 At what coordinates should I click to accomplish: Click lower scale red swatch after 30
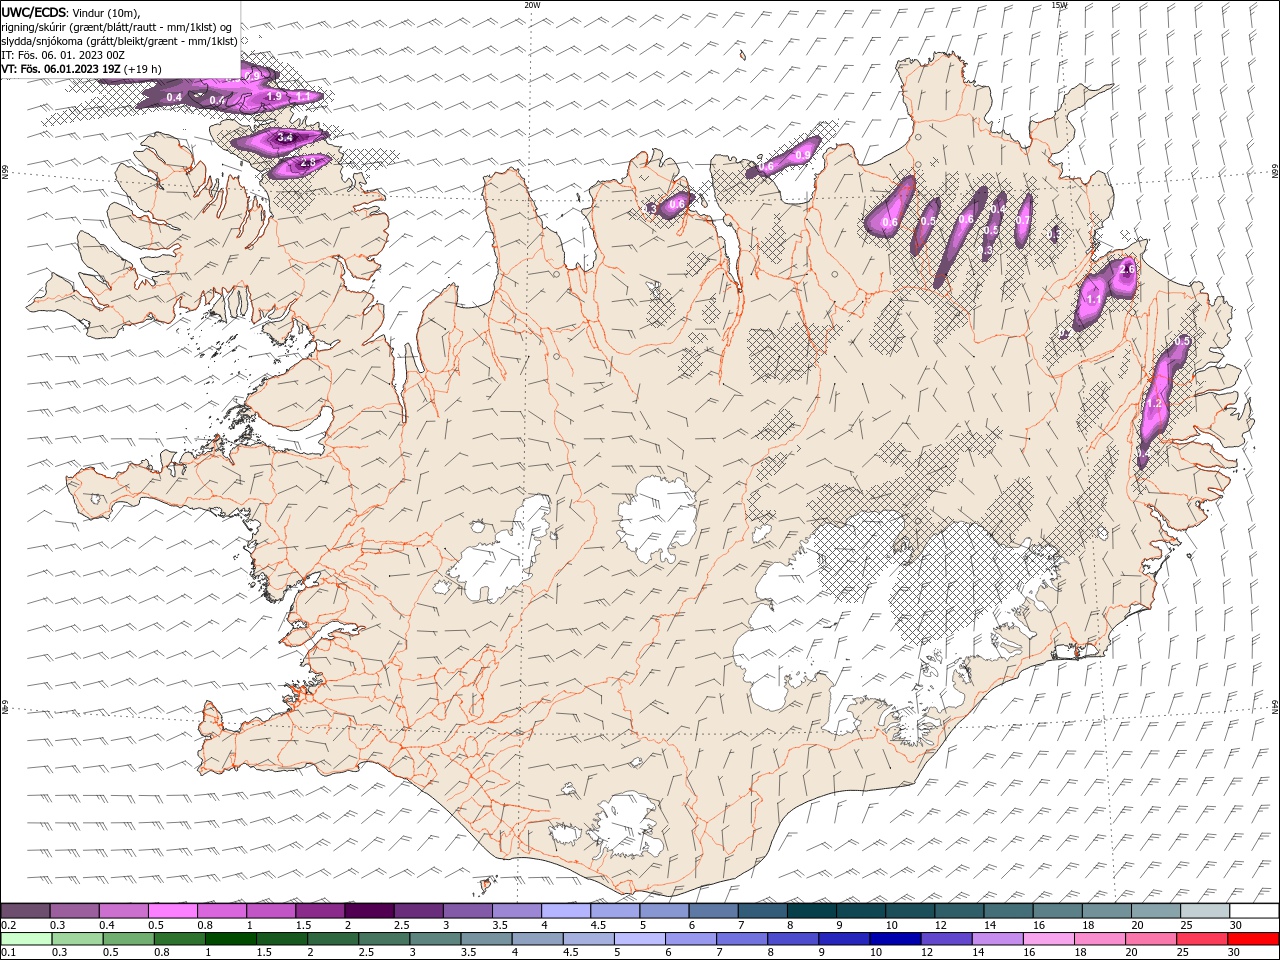(x=1252, y=939)
